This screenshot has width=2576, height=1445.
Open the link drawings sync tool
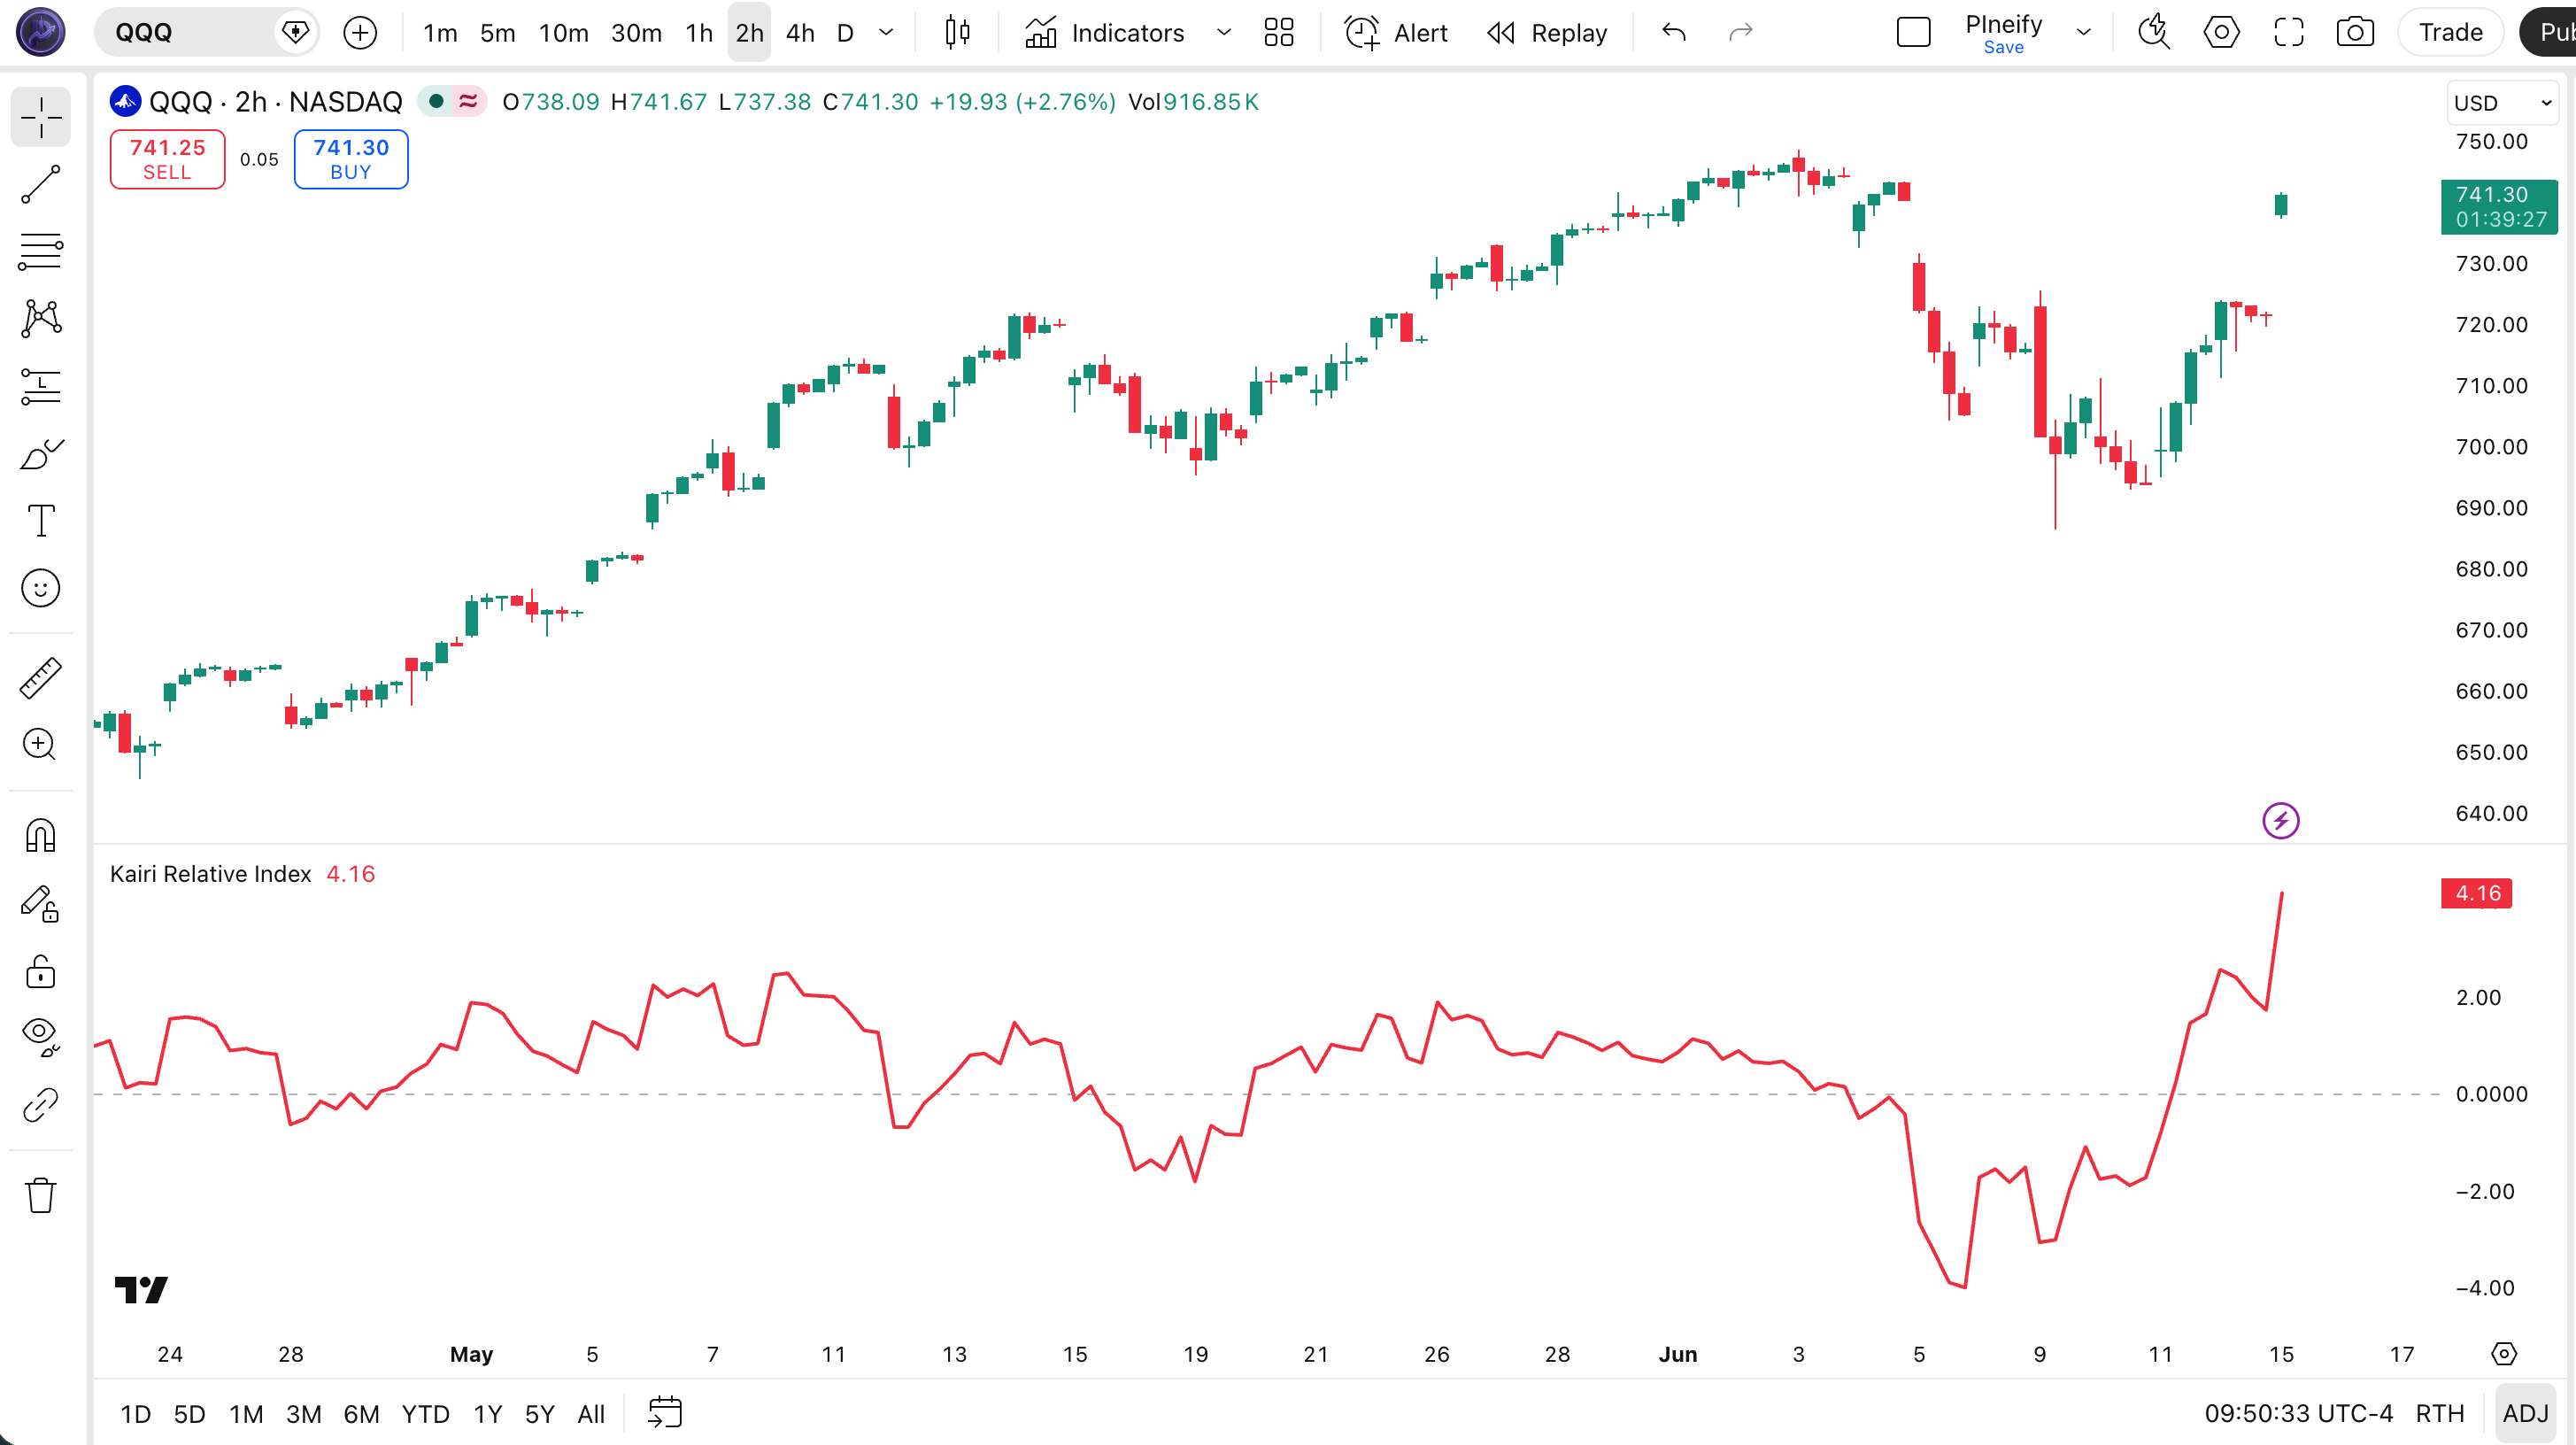click(41, 1105)
